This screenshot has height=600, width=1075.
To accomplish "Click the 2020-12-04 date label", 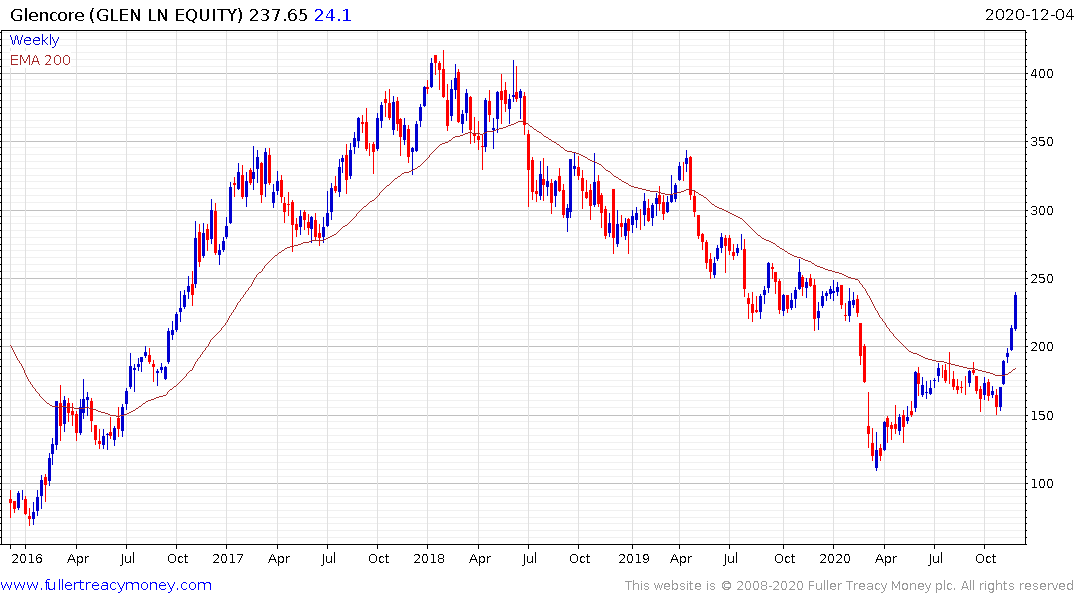I will tap(1029, 15).
